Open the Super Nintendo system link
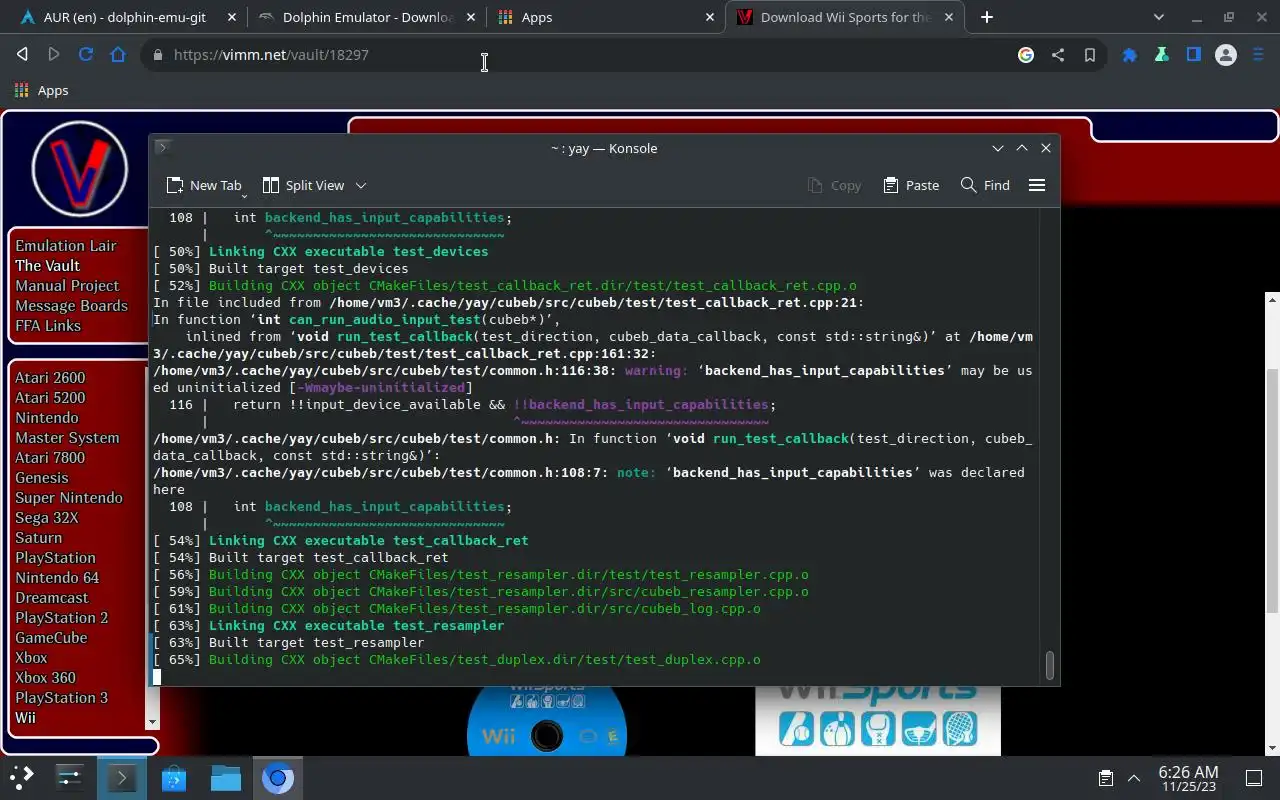This screenshot has height=800, width=1280. click(69, 498)
